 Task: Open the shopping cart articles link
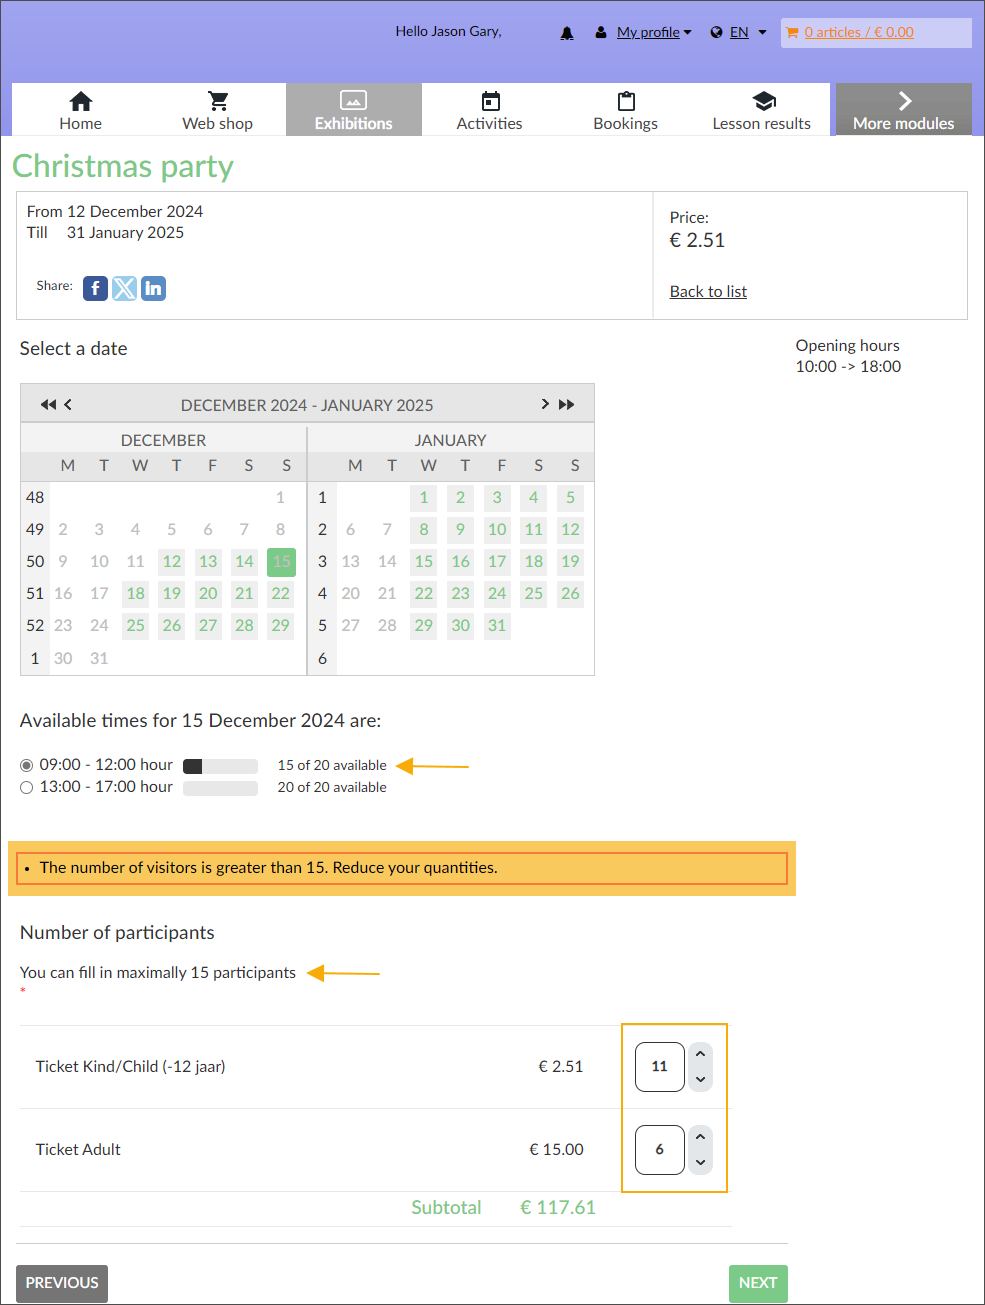(858, 32)
